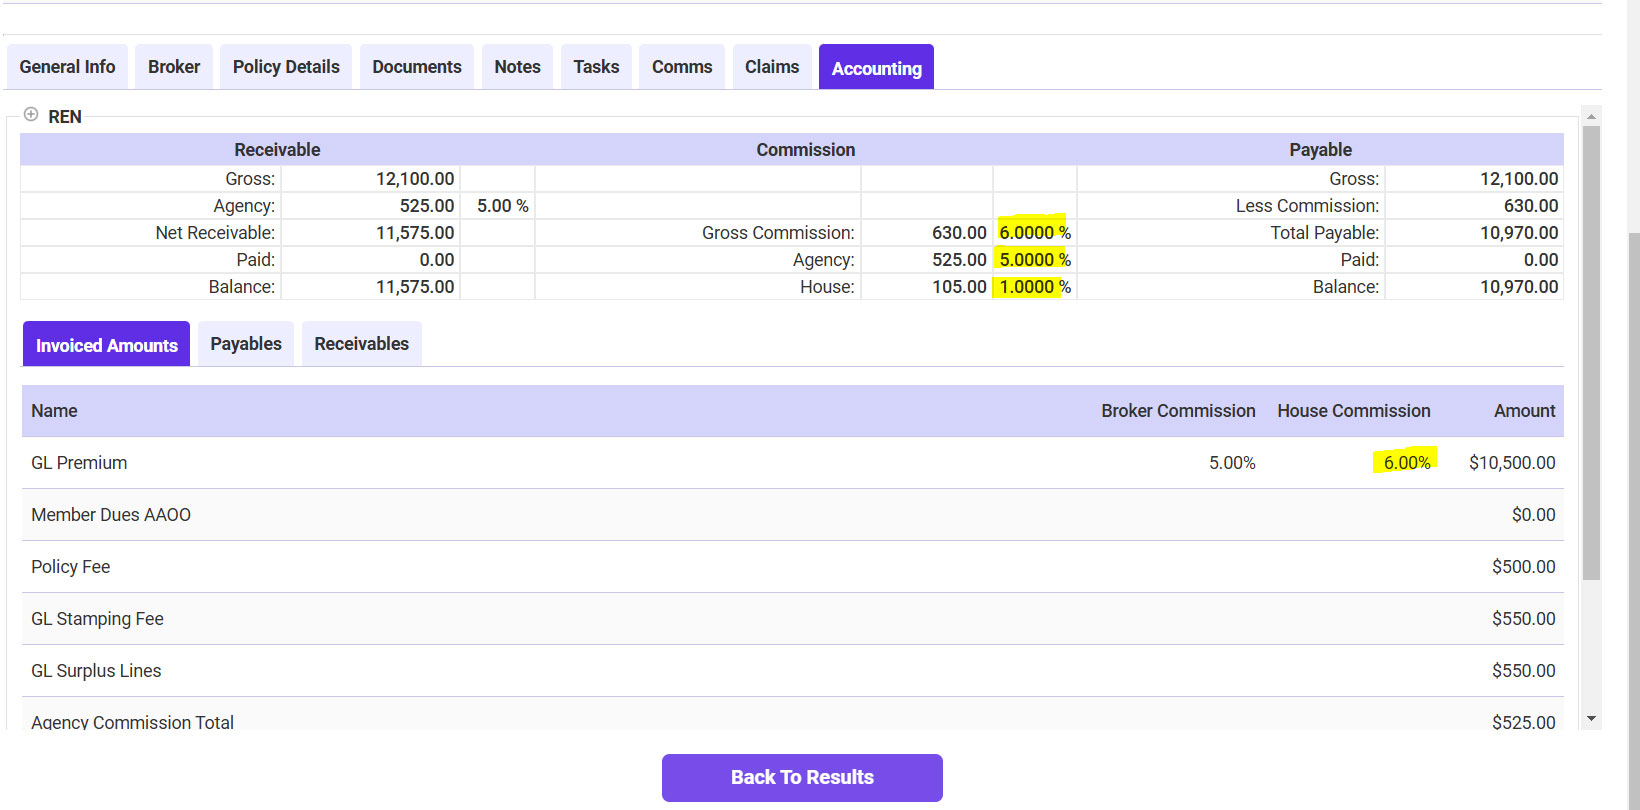
Task: Click the House 105.00 commission amount
Action: click(x=959, y=287)
